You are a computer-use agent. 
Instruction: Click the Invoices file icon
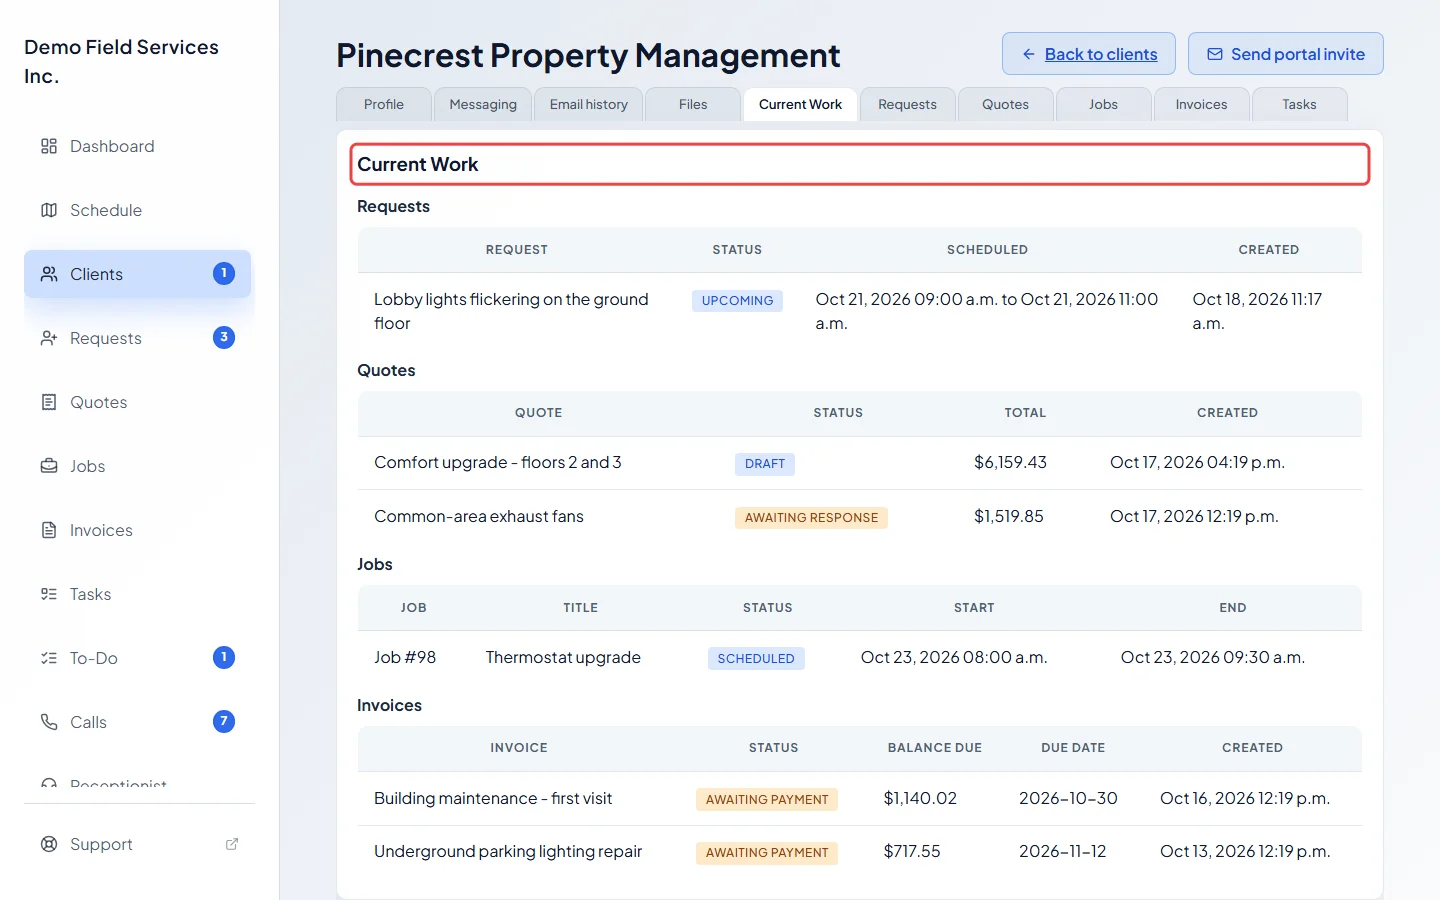pyautogui.click(x=49, y=530)
